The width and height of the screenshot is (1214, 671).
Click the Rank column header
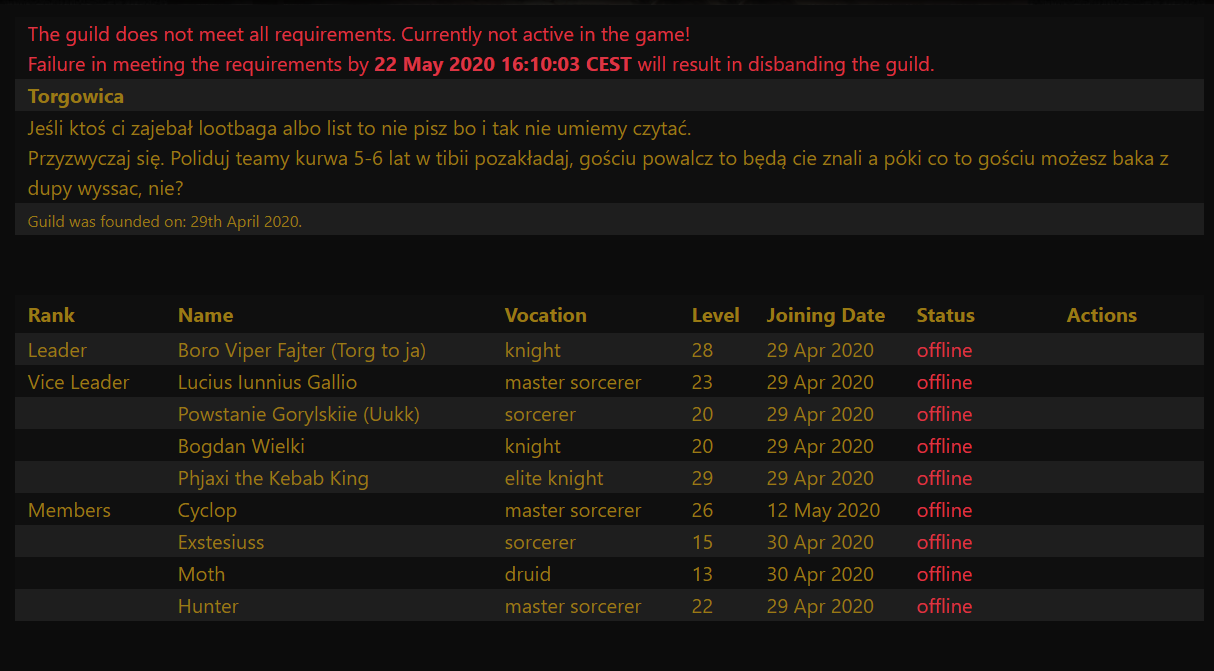51,315
